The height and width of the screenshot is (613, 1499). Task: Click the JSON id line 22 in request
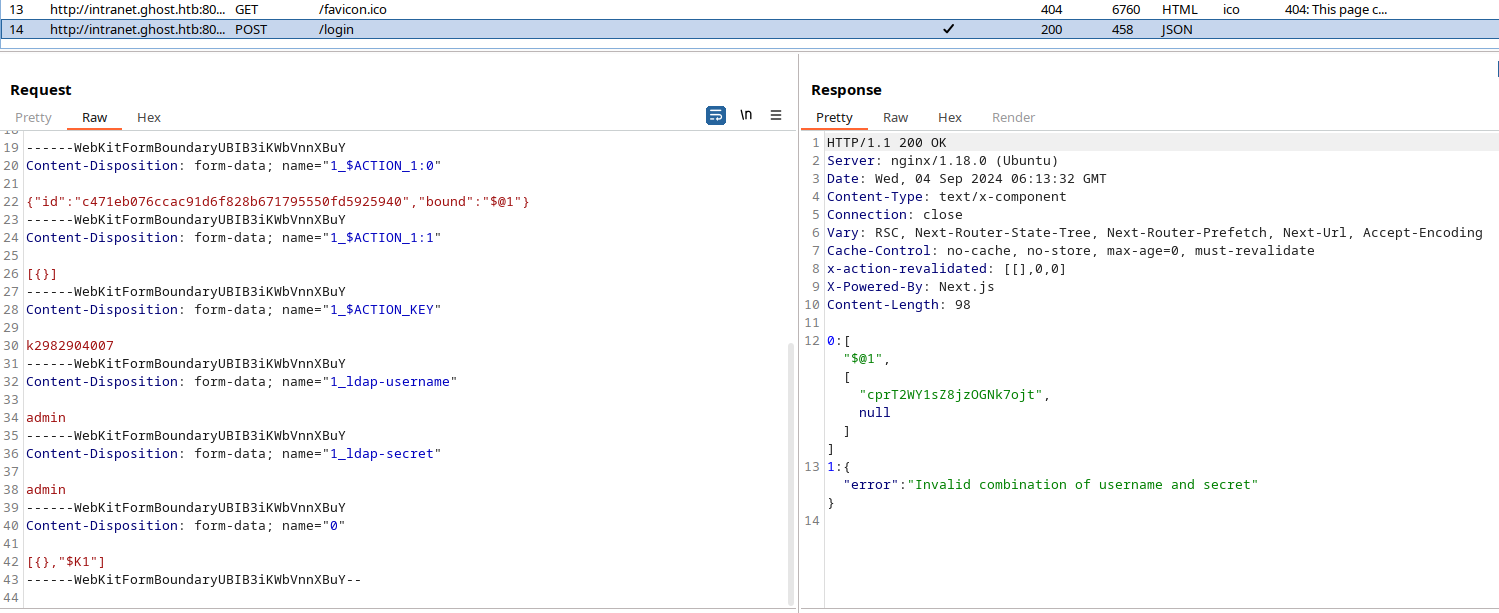pos(278,202)
